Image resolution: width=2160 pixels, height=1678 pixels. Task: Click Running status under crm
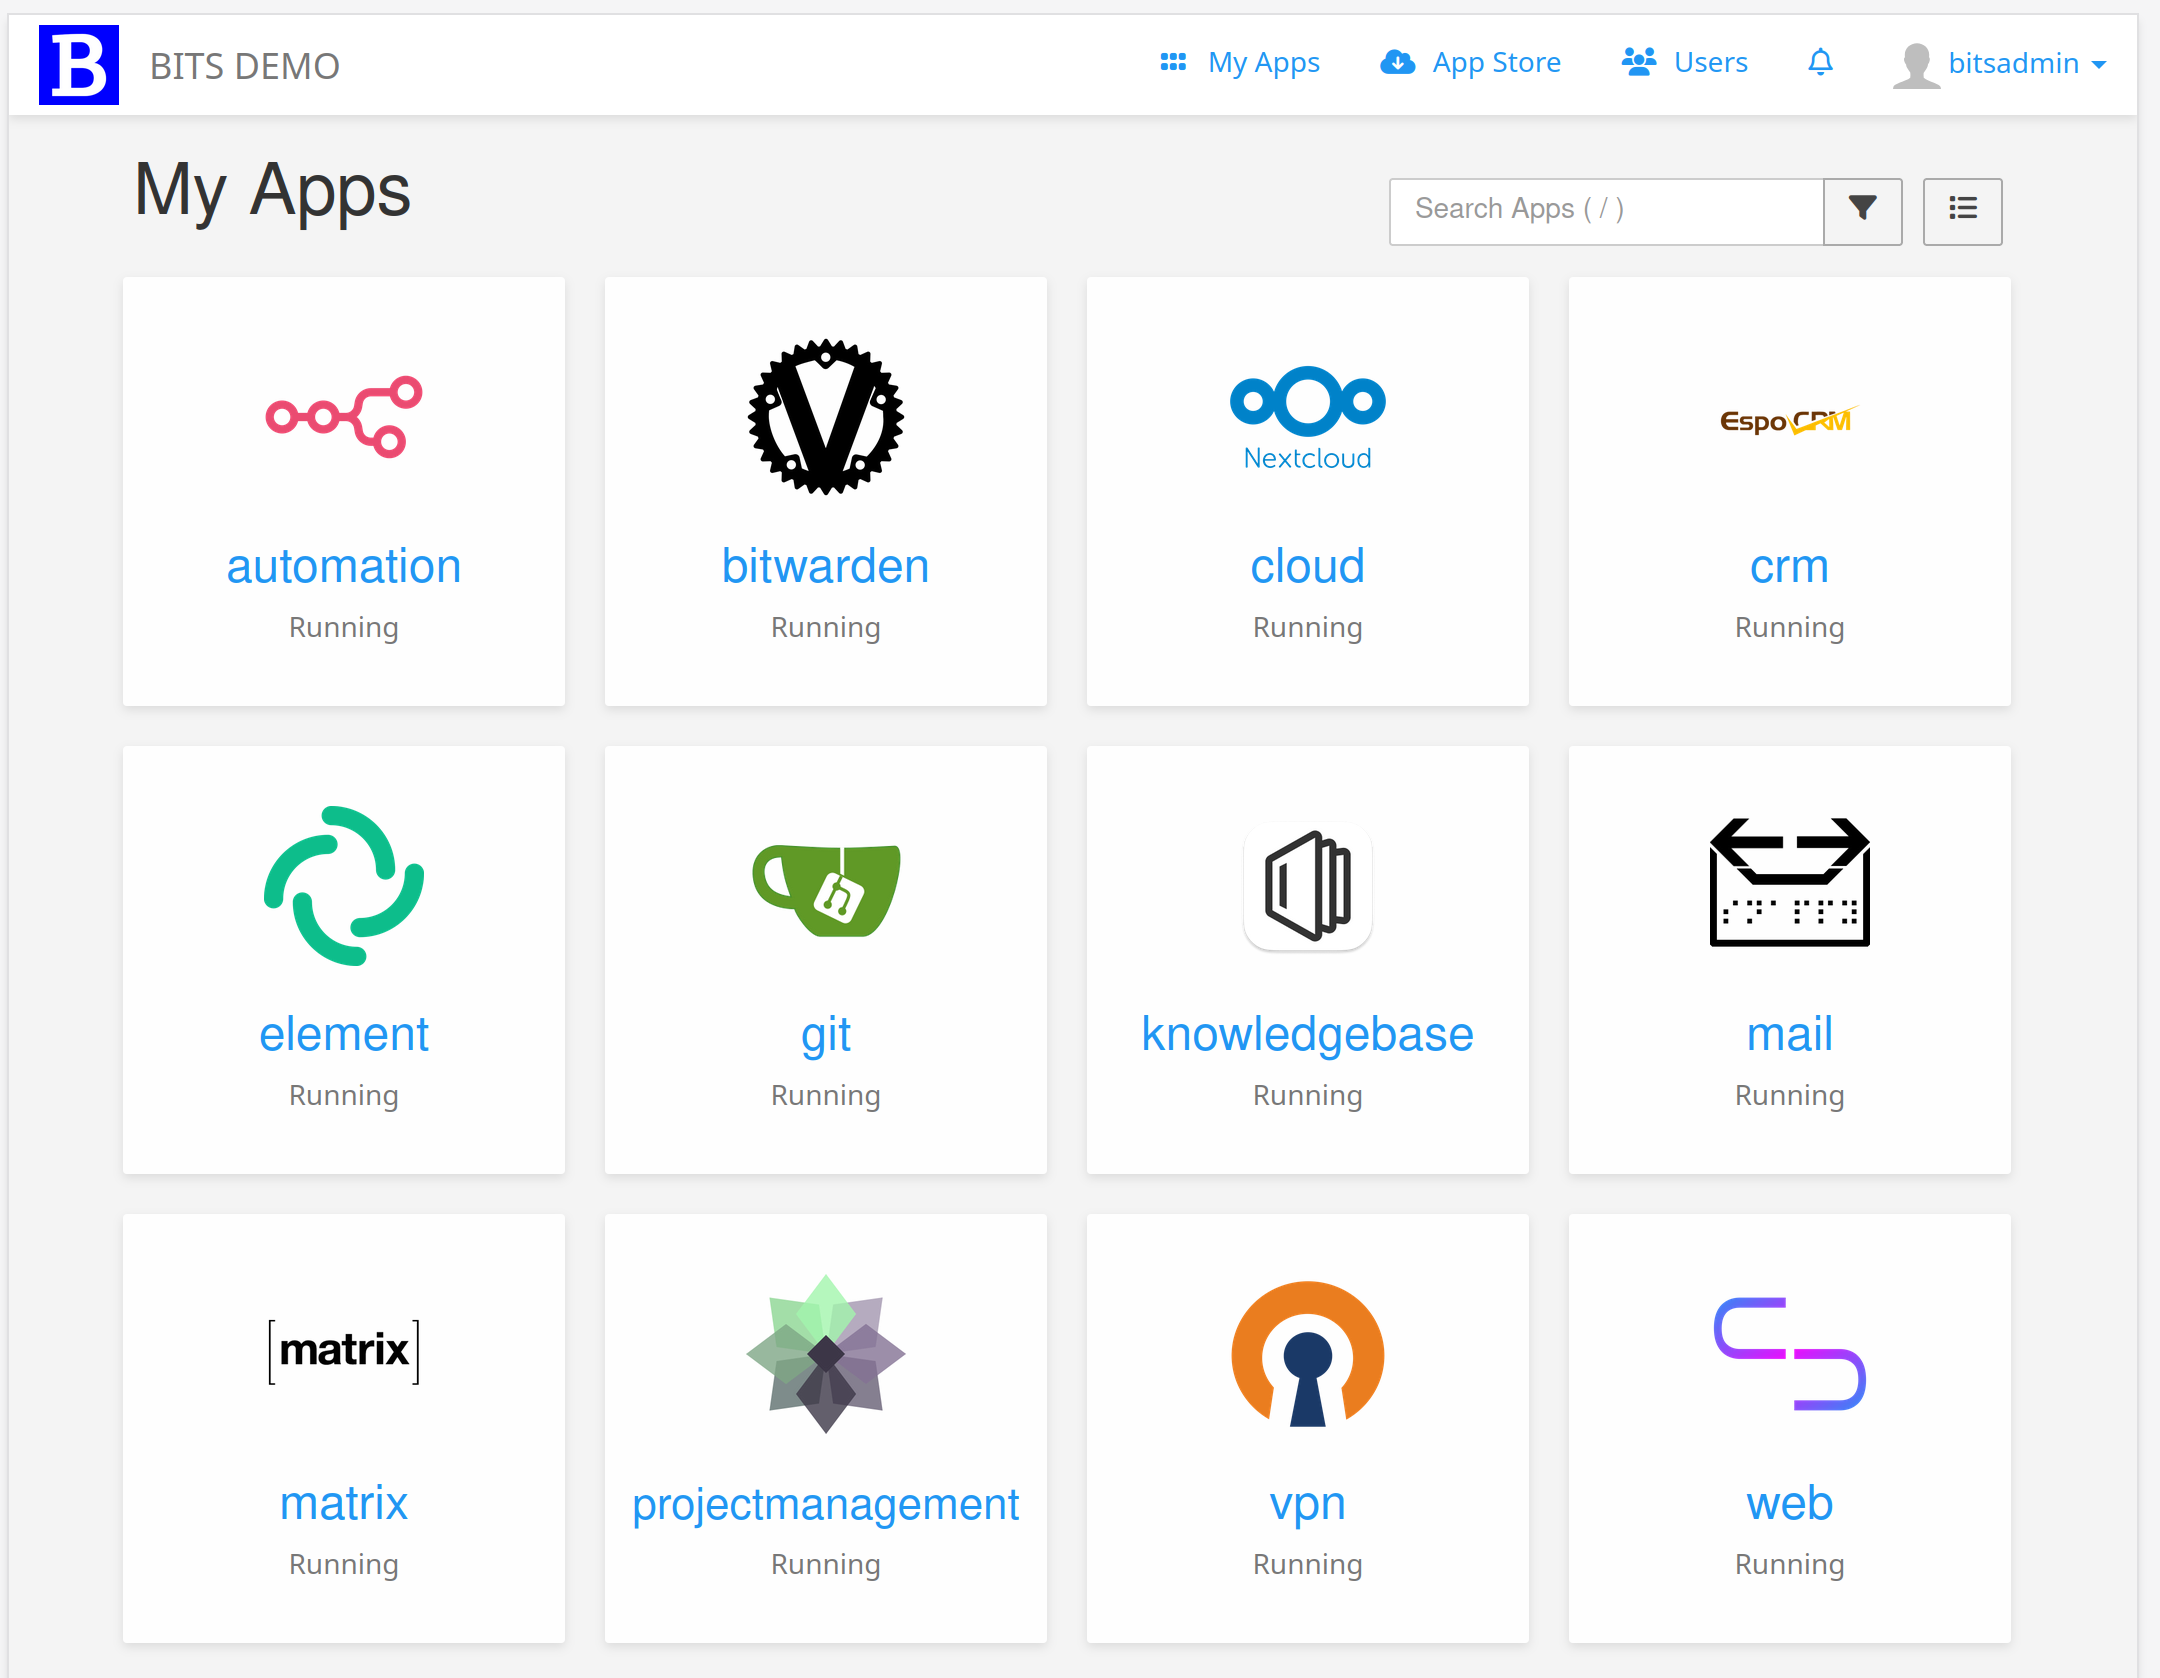[x=1790, y=627]
